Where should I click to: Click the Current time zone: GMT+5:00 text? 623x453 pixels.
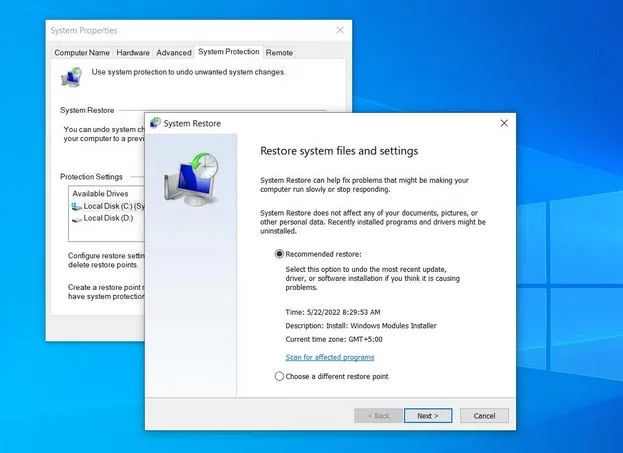tap(334, 339)
